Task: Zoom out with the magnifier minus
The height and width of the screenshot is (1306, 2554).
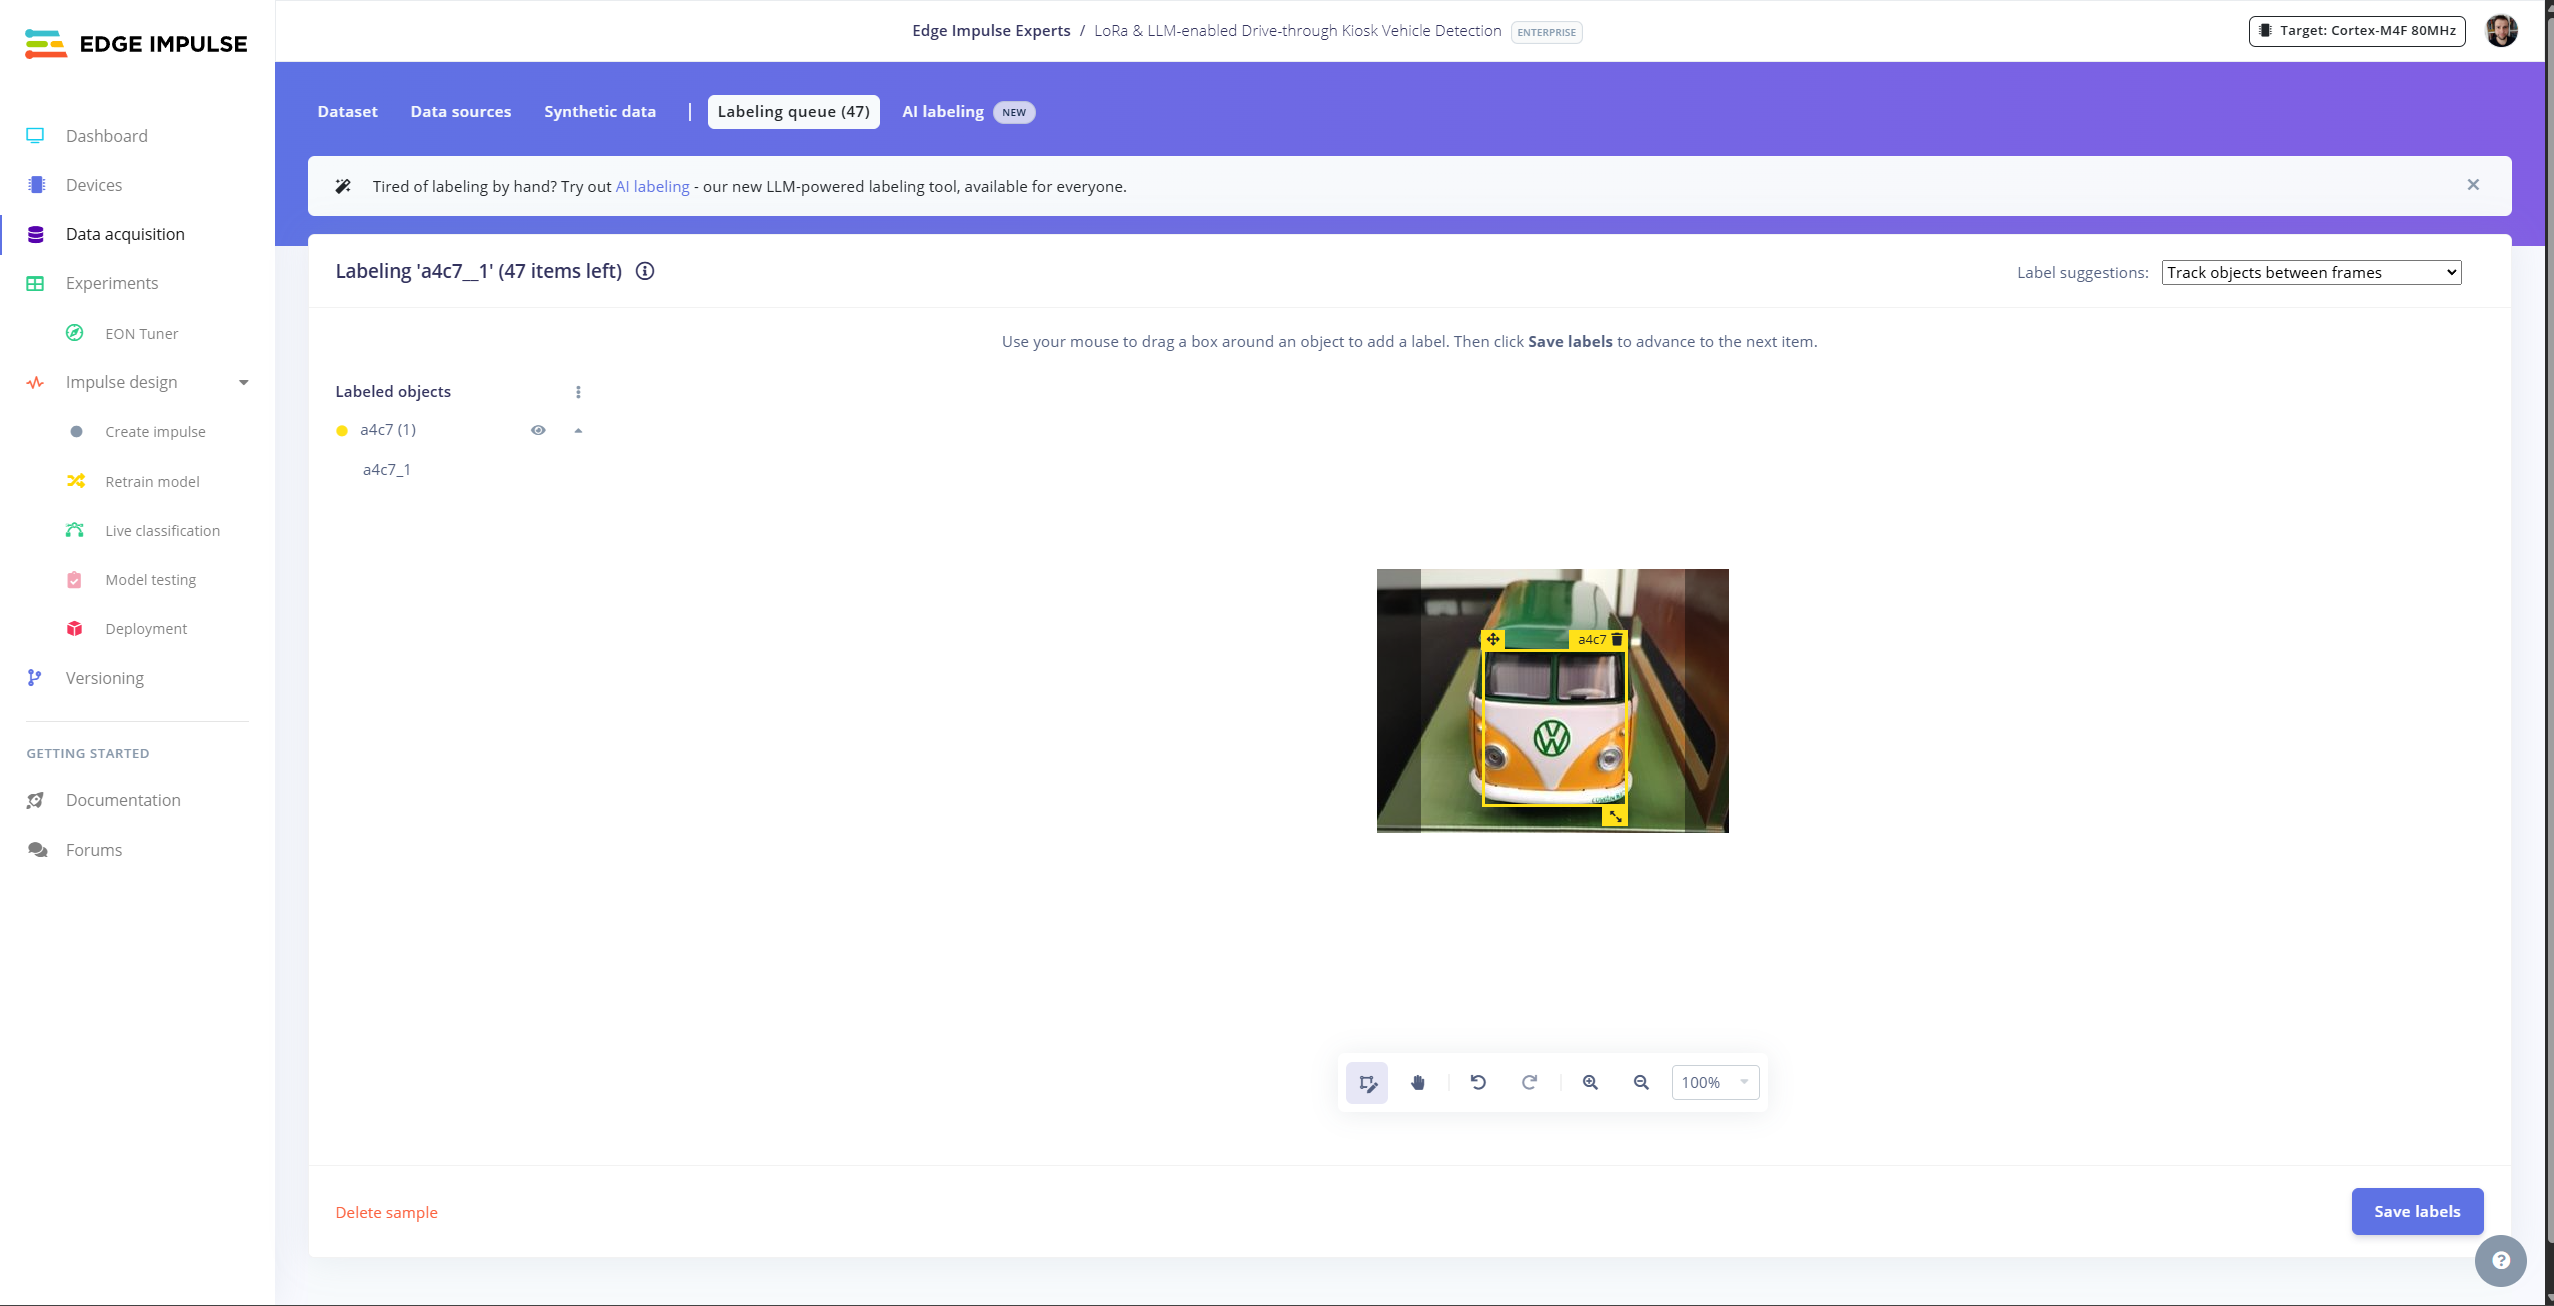Action: point(1641,1083)
